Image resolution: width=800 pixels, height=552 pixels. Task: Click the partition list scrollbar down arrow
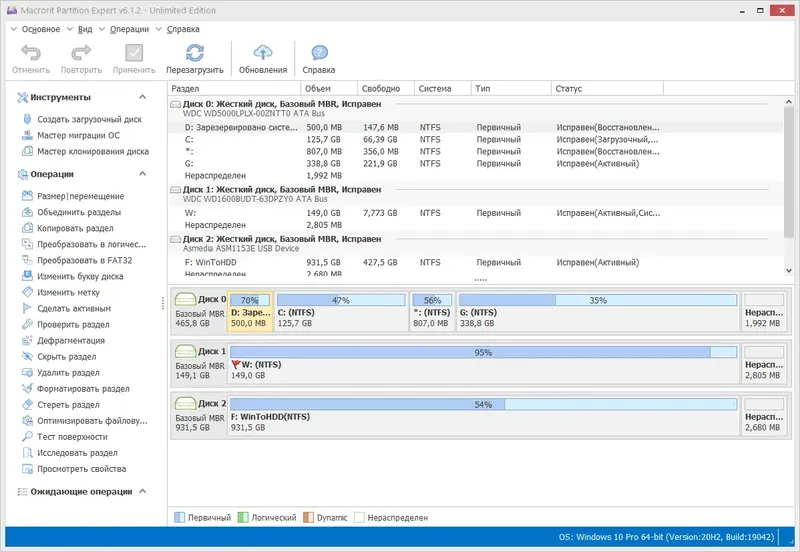(789, 270)
